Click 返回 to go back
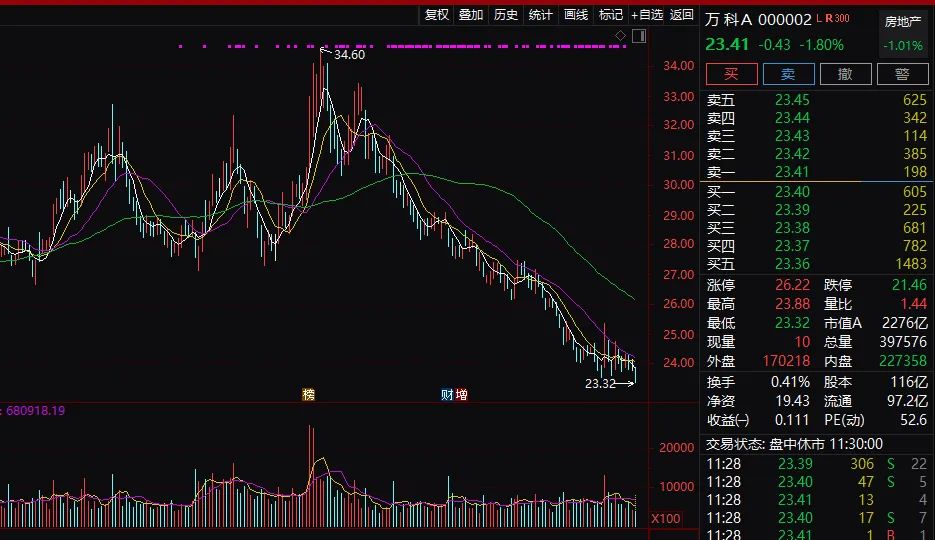 (682, 14)
